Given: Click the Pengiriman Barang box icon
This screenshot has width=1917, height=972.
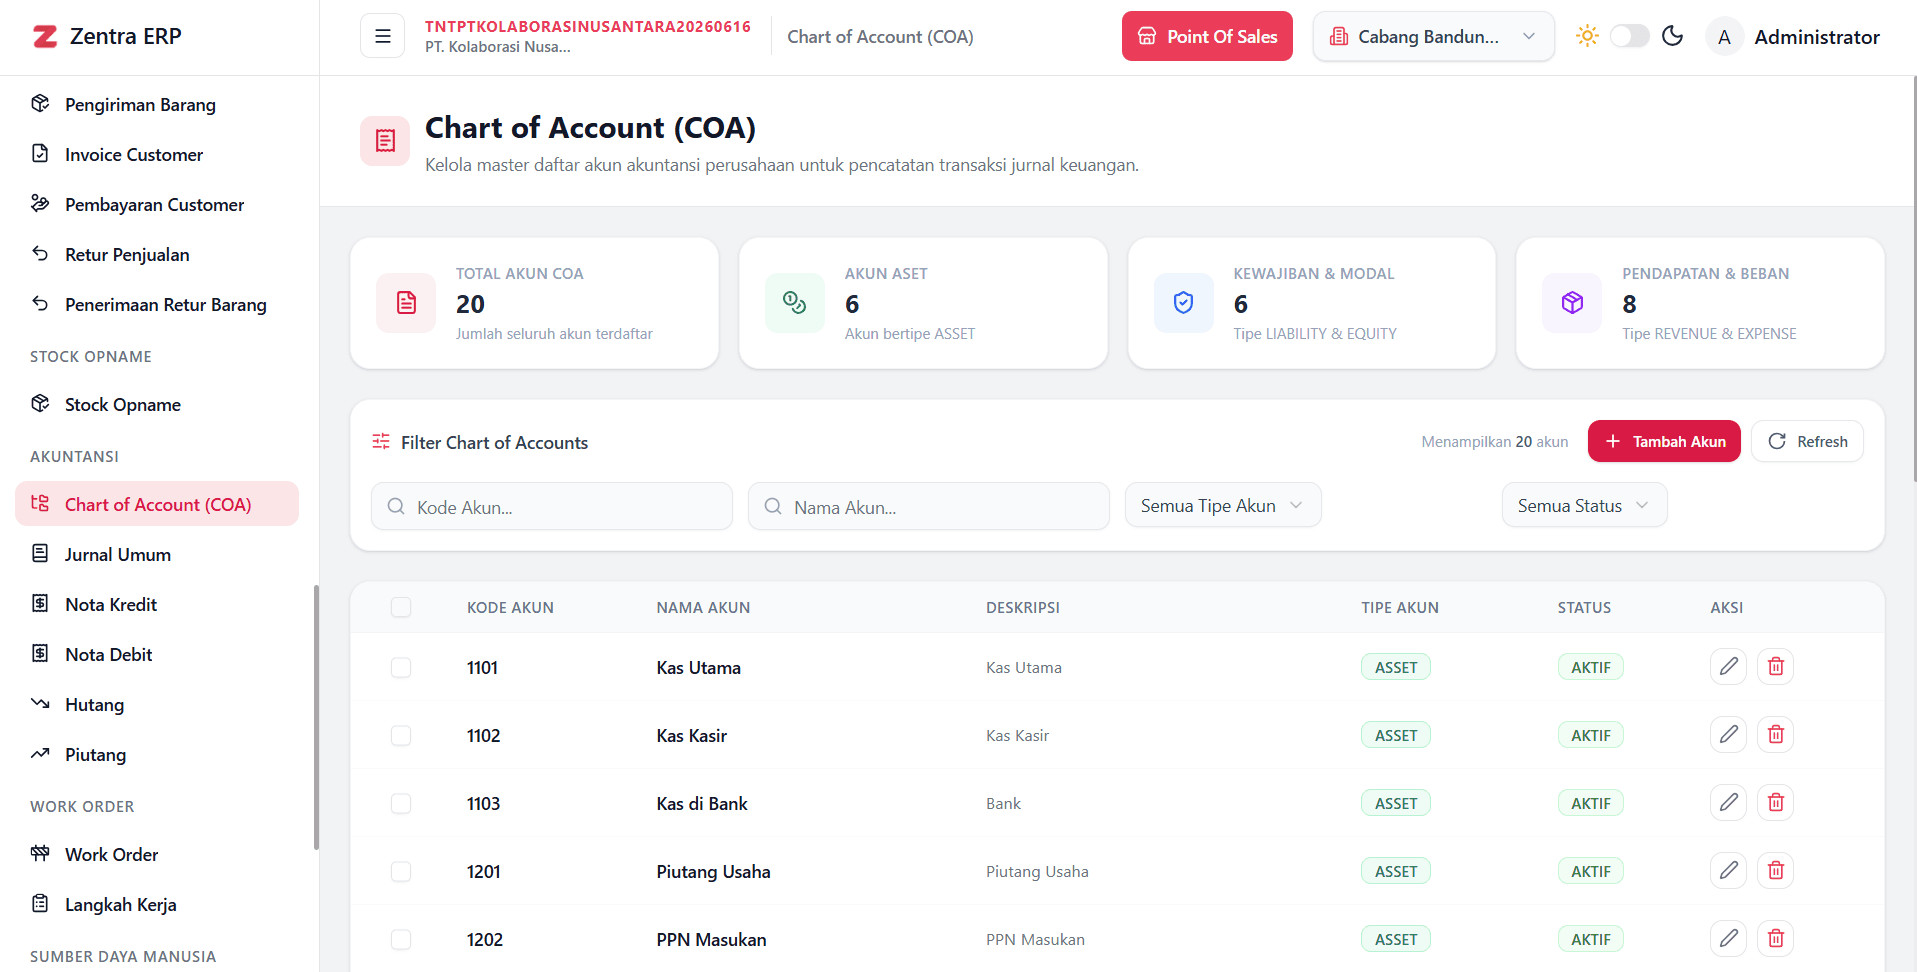Looking at the screenshot, I should click(40, 103).
